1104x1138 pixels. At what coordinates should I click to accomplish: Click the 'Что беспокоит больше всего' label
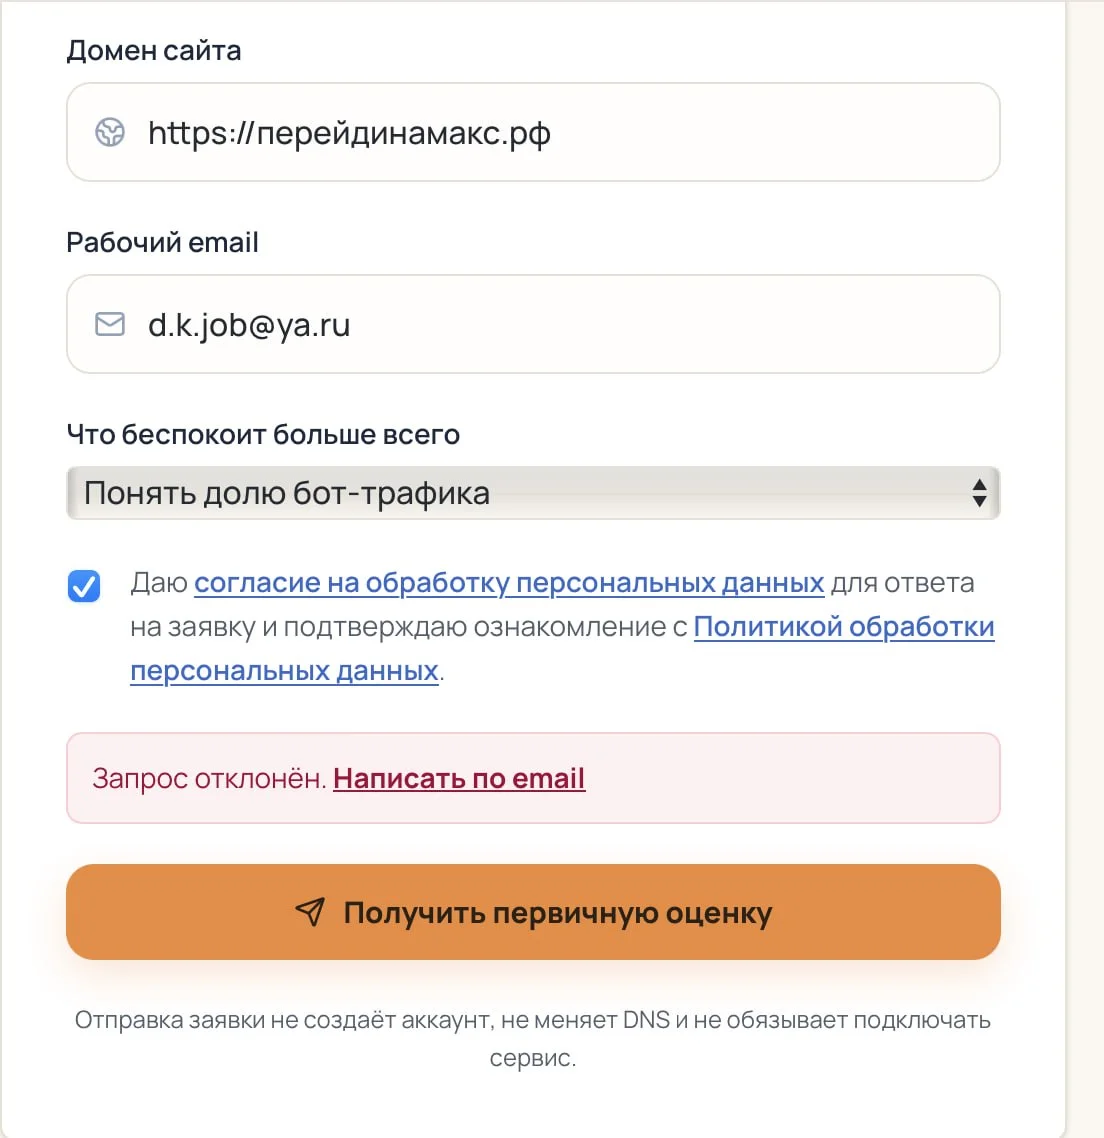263,435
